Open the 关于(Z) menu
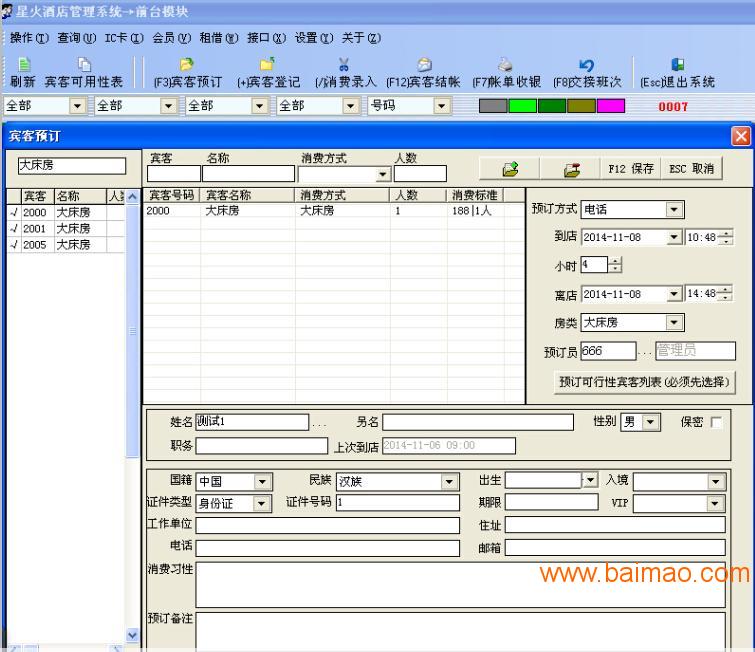This screenshot has height=652, width=755. tap(361, 38)
